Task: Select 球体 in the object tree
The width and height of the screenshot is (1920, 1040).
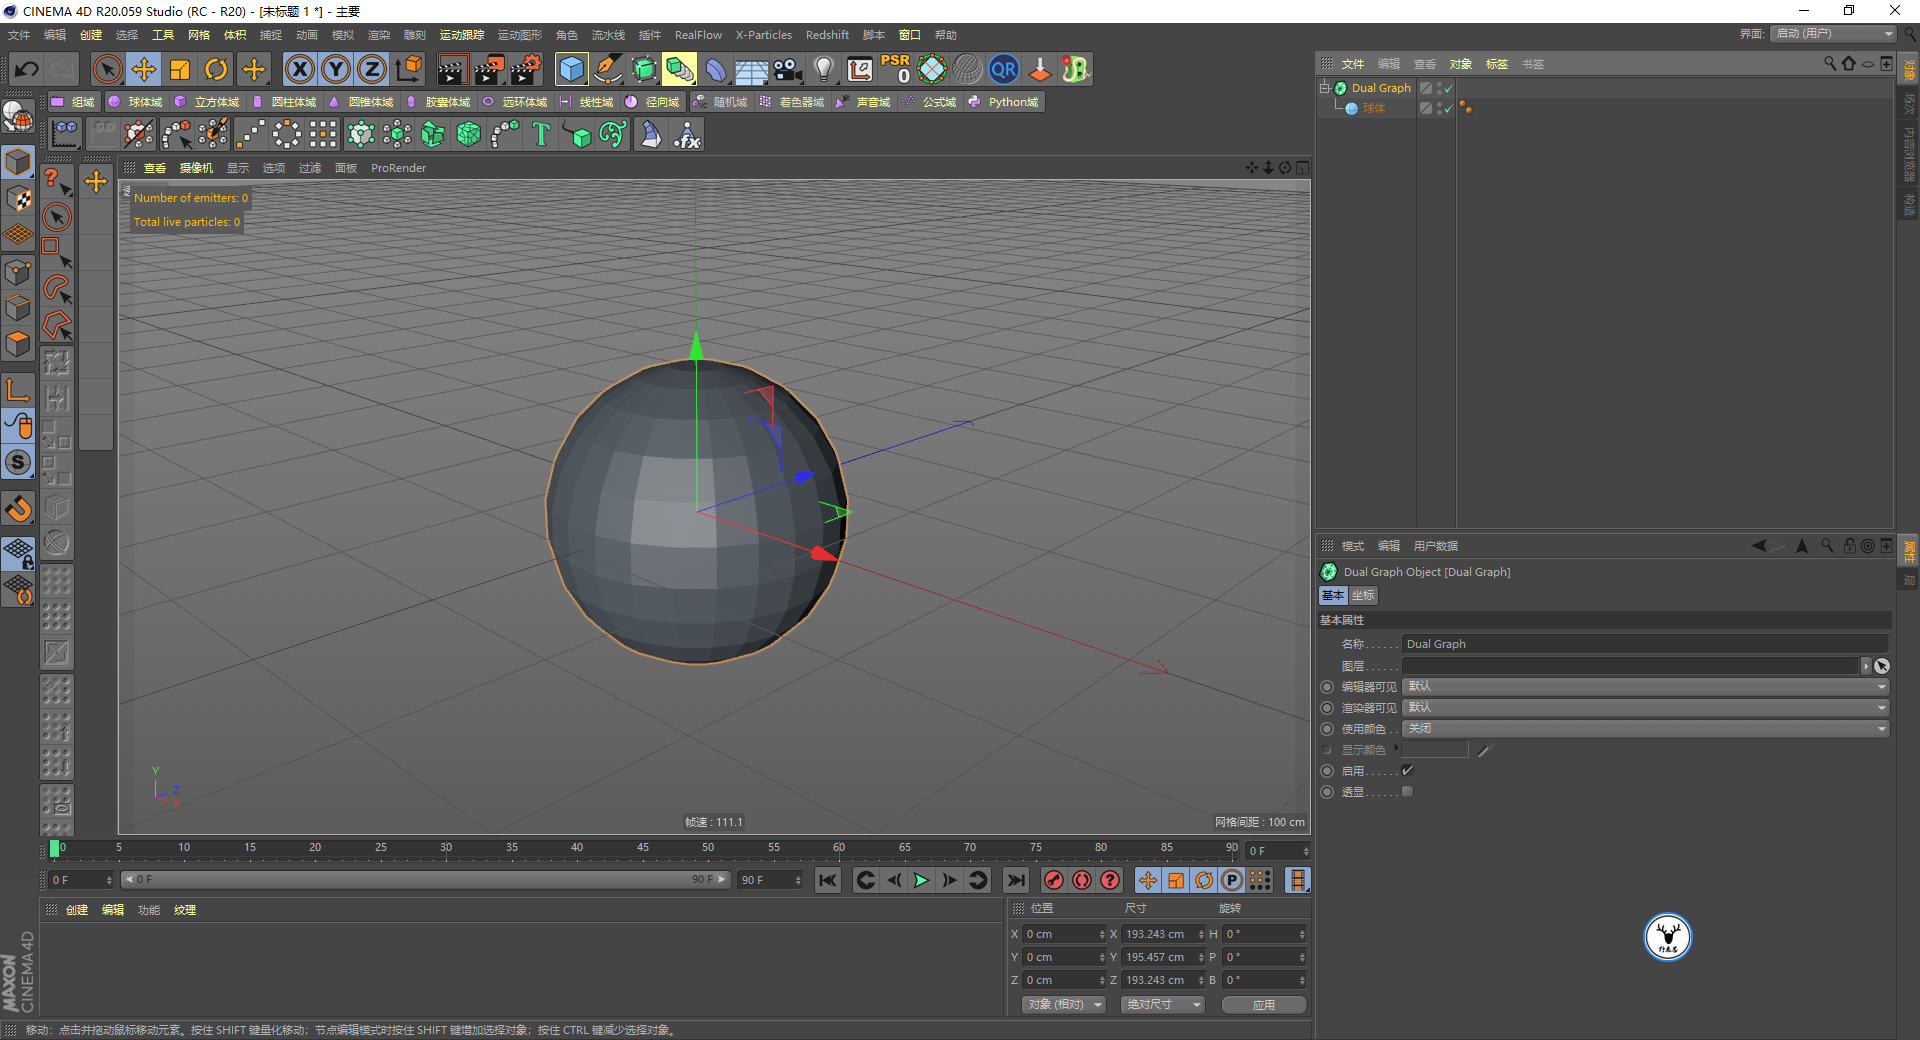Action: pos(1374,108)
